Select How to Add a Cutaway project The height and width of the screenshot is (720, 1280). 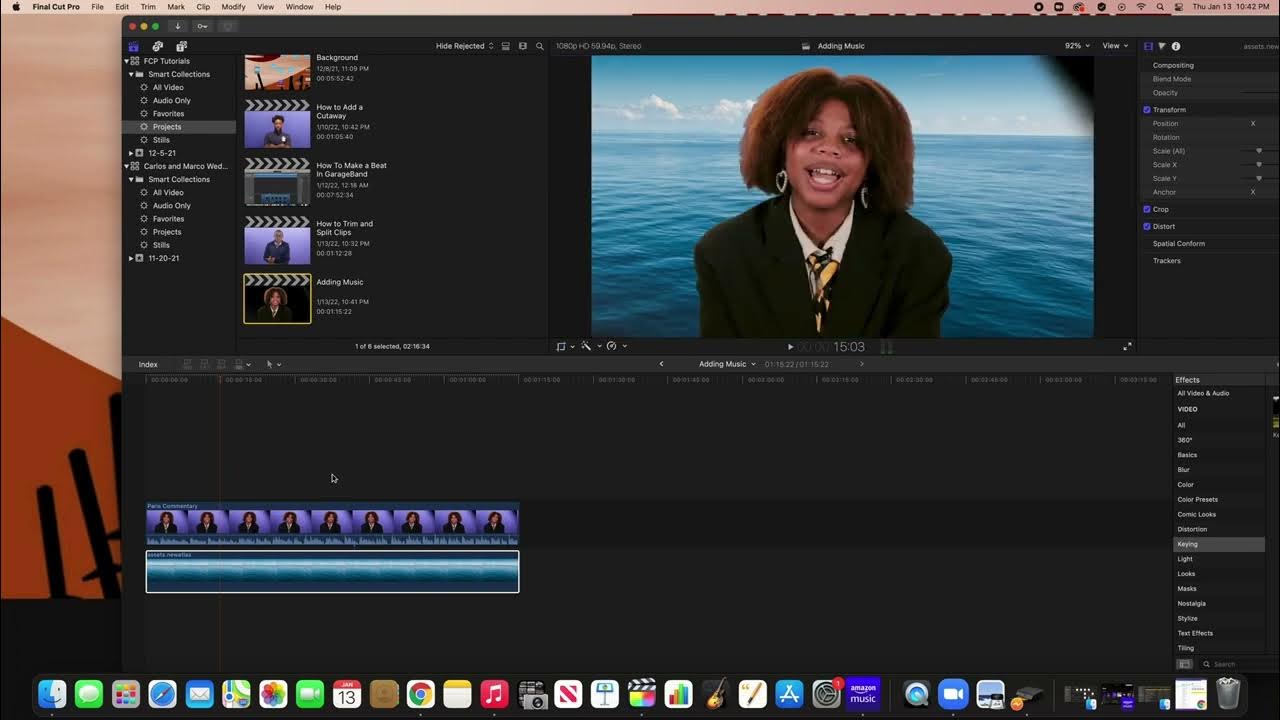pos(277,124)
